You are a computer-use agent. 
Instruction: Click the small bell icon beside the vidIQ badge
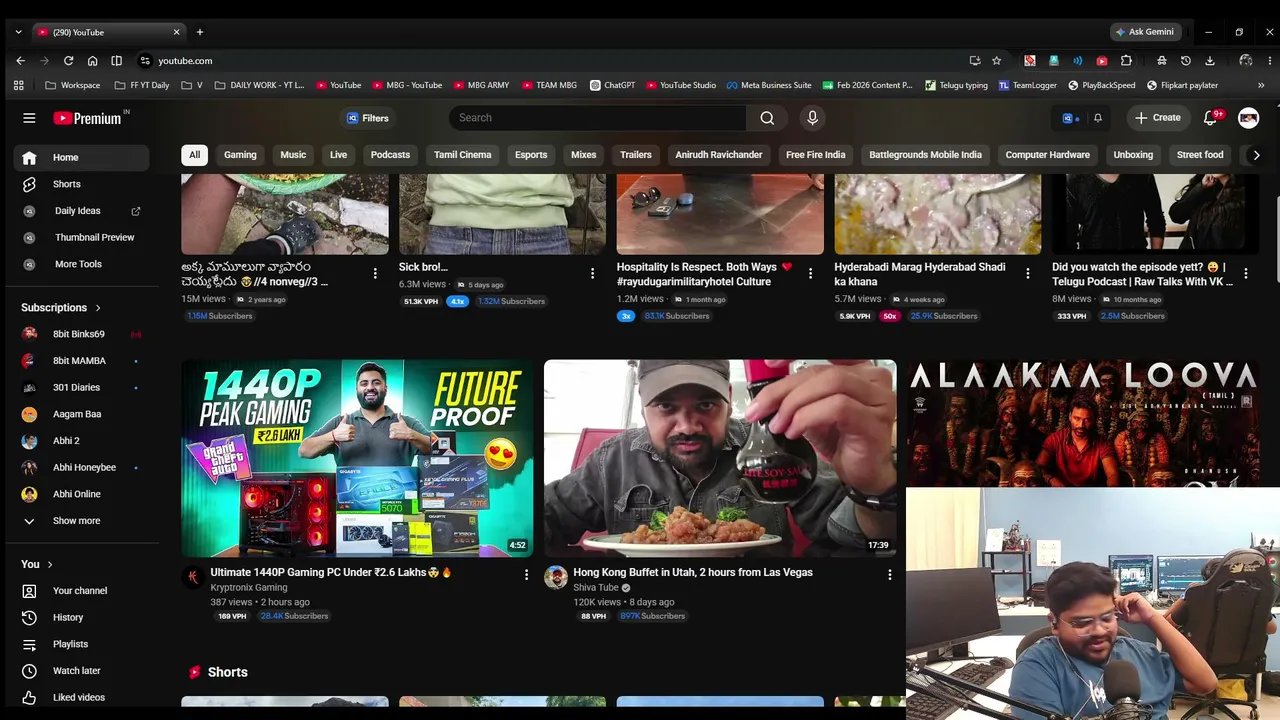(x=1097, y=118)
